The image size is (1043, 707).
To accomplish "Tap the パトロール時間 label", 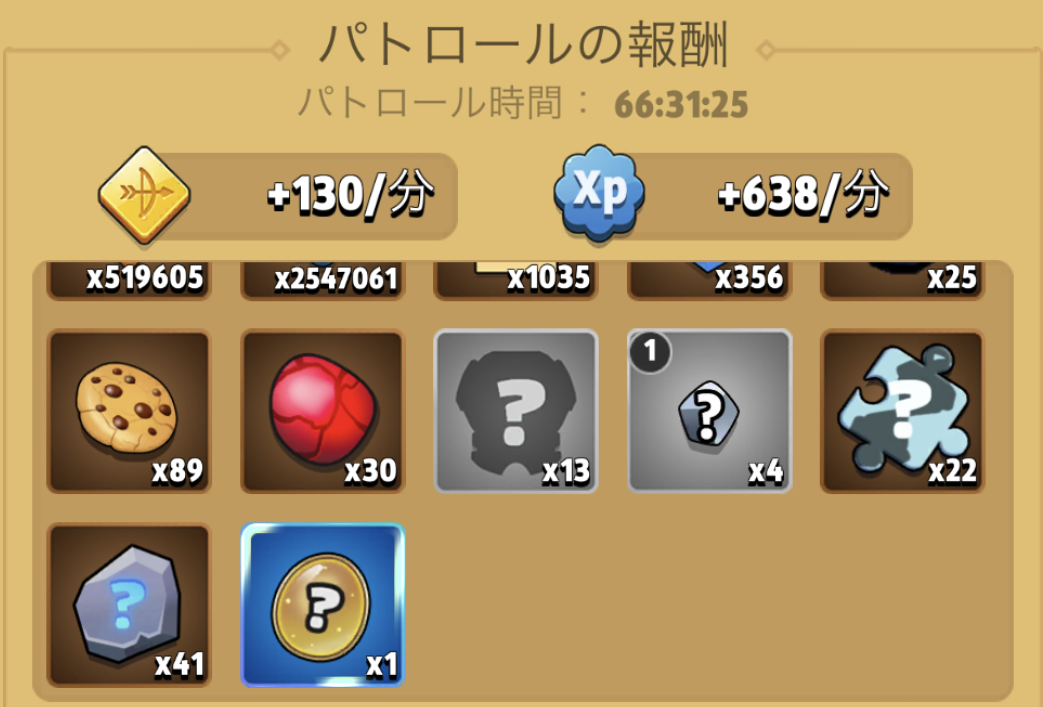I will coord(431,103).
